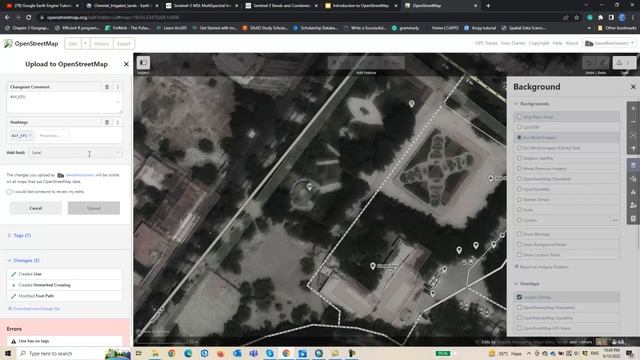Open the user account dropdown
This screenshot has height=360, width=640.
[609, 43]
